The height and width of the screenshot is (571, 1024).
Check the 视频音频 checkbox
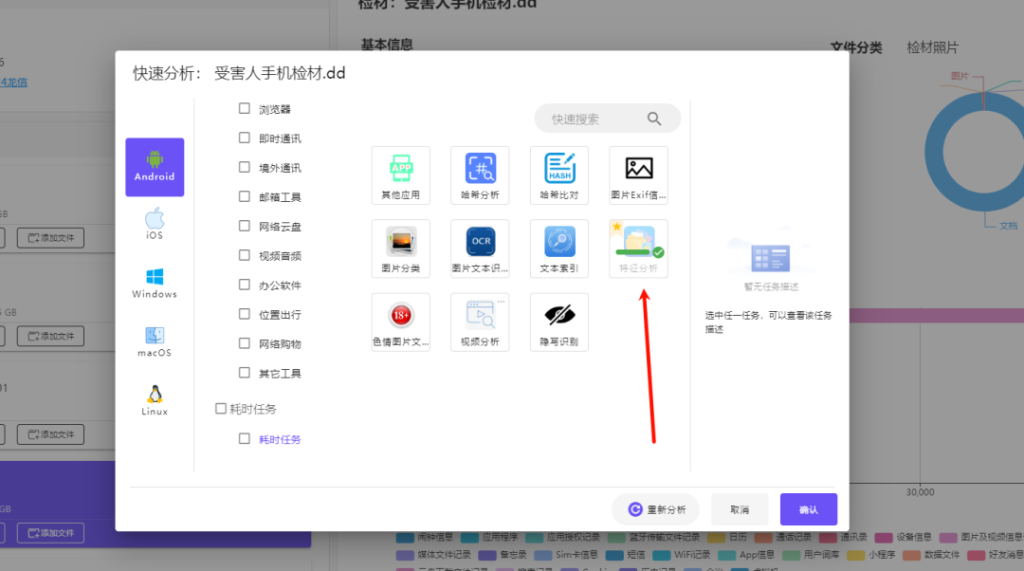[x=244, y=255]
